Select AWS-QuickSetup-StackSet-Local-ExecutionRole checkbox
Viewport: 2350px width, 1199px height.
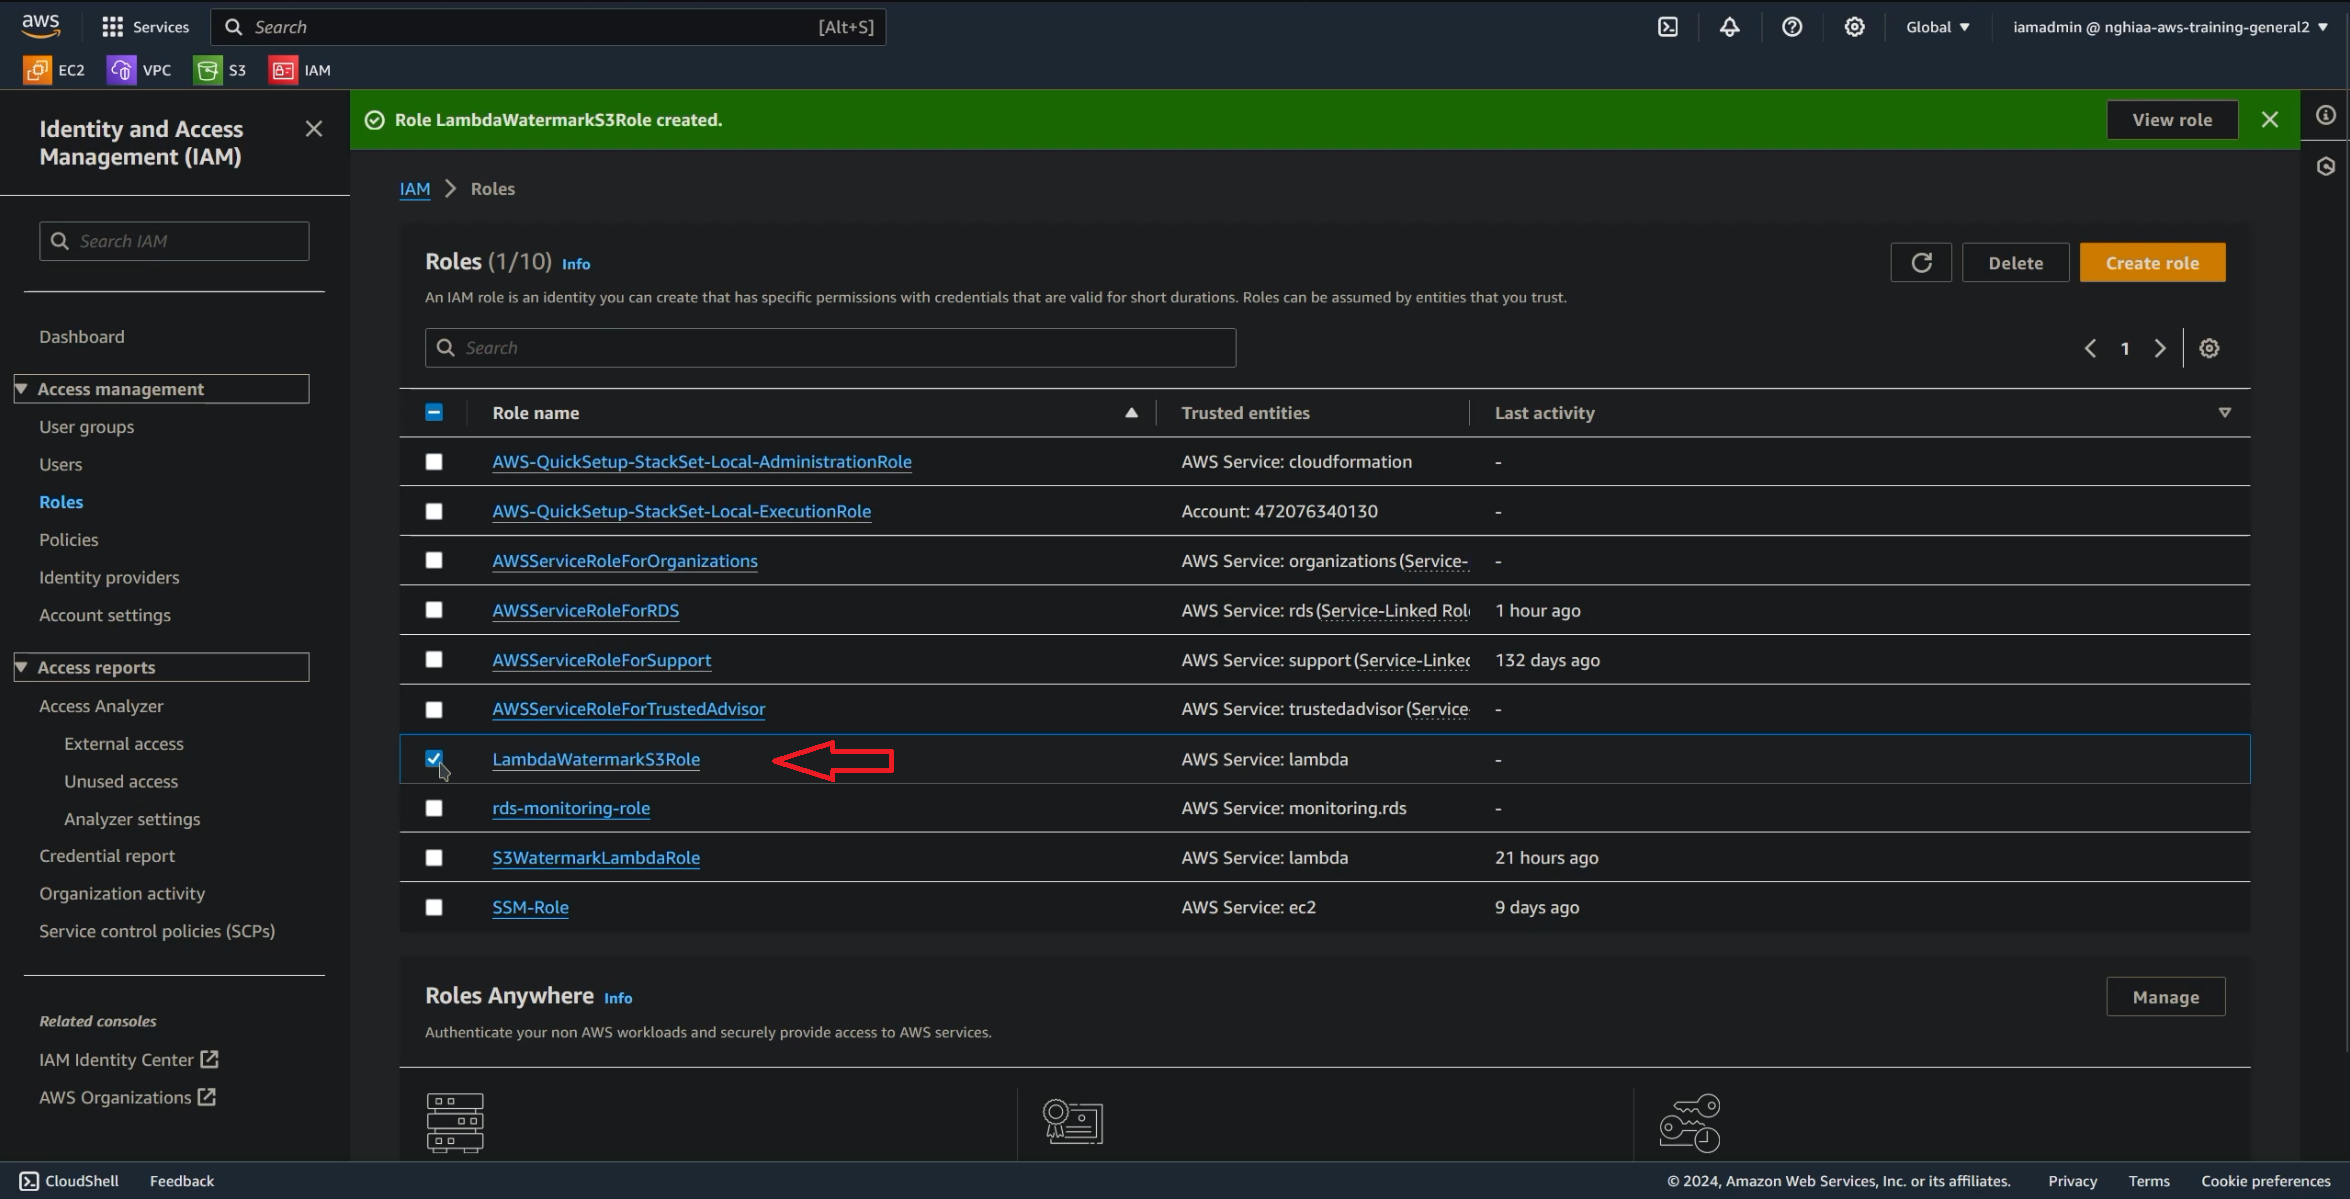click(x=434, y=512)
